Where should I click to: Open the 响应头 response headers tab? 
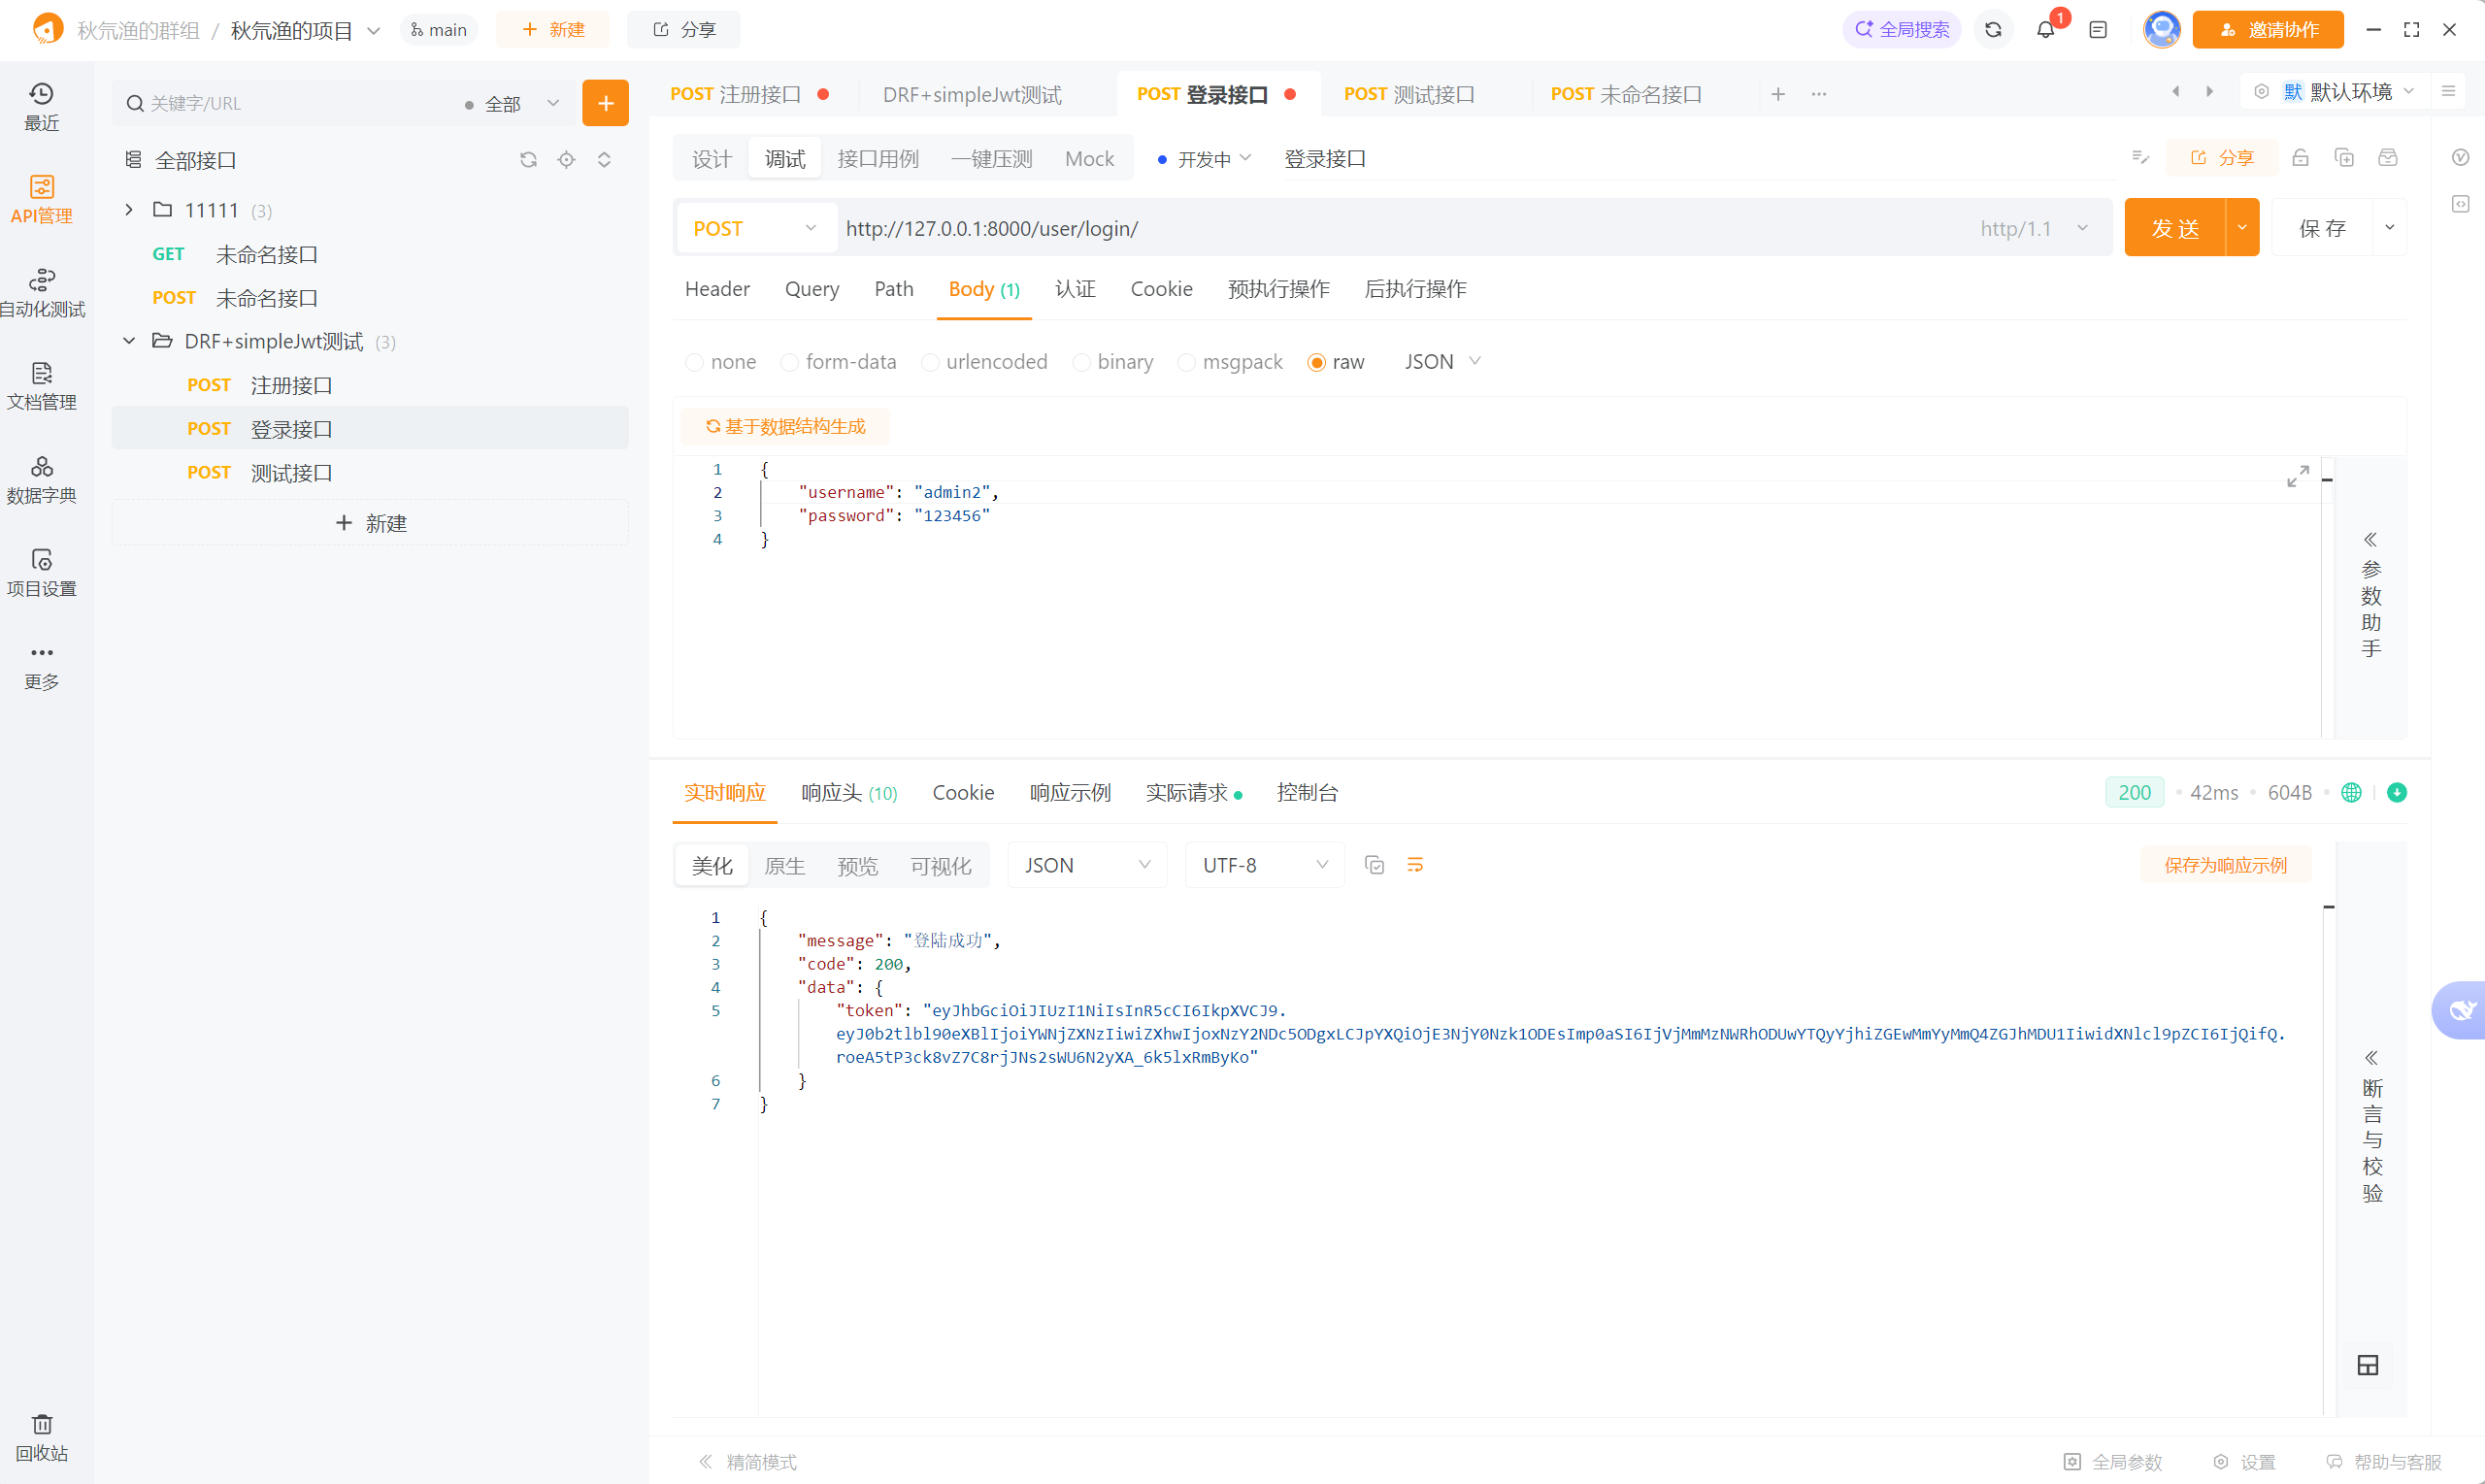click(848, 793)
